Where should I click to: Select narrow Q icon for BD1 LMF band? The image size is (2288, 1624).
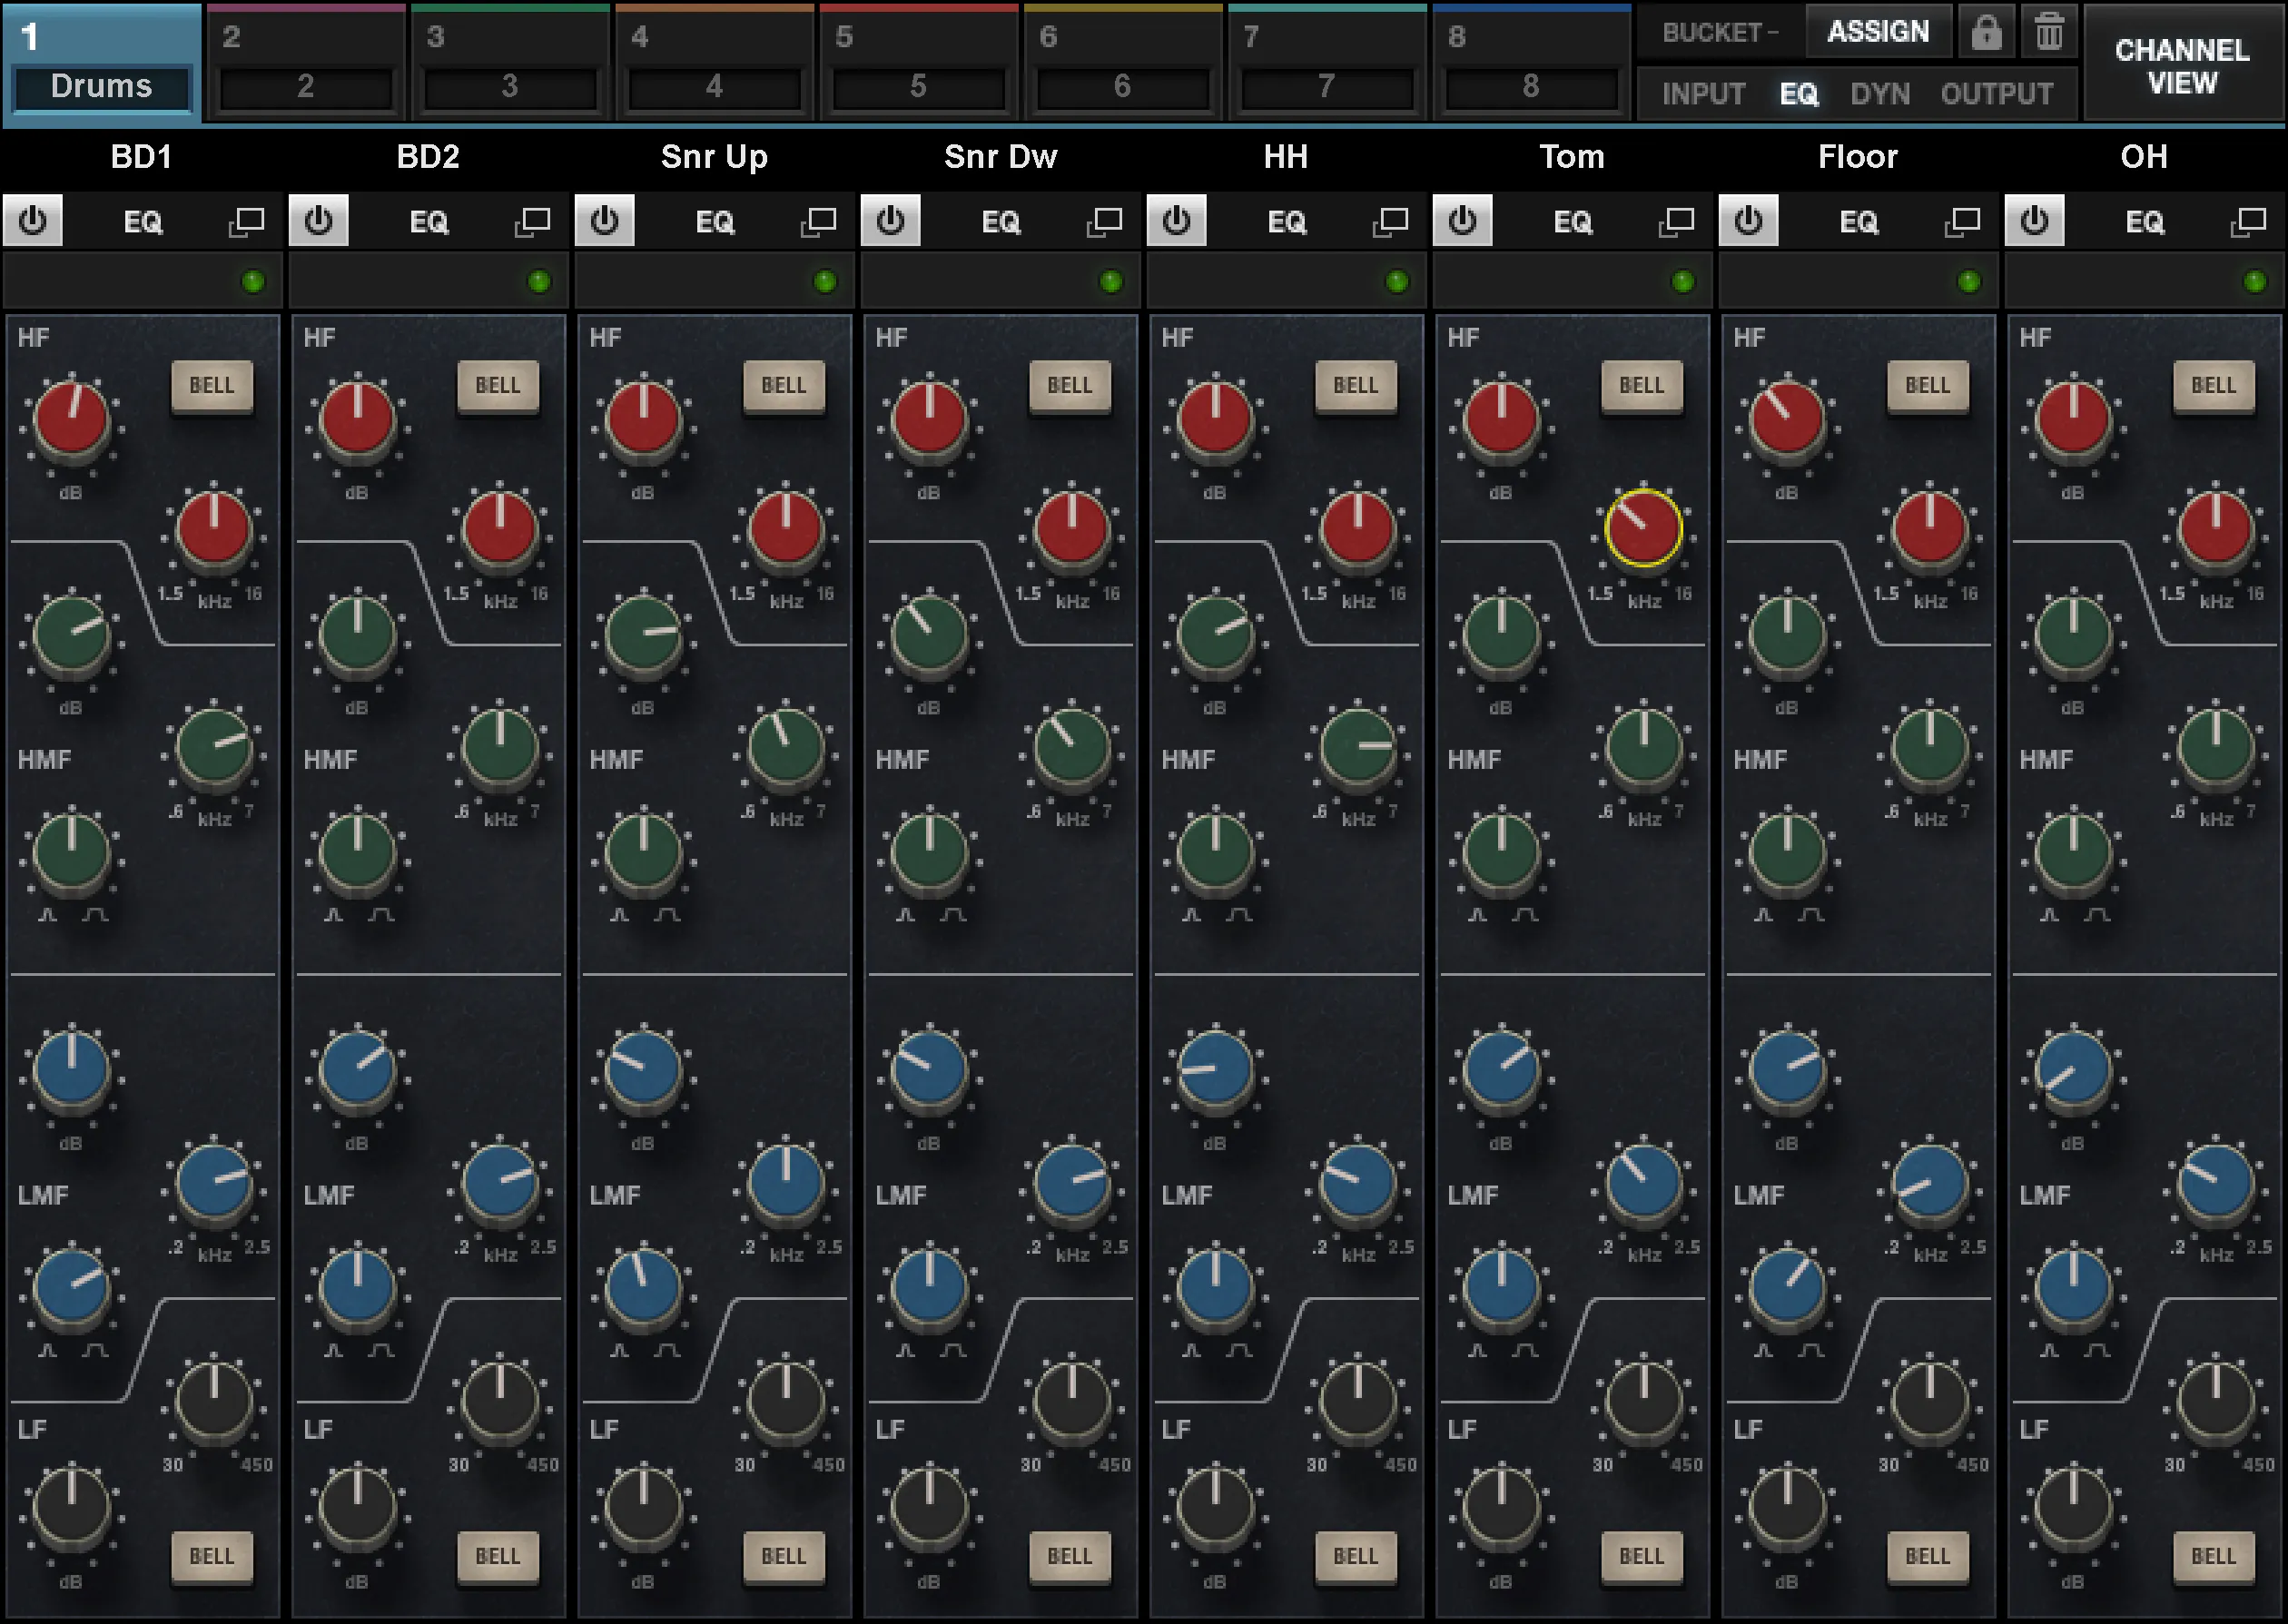(47, 1350)
